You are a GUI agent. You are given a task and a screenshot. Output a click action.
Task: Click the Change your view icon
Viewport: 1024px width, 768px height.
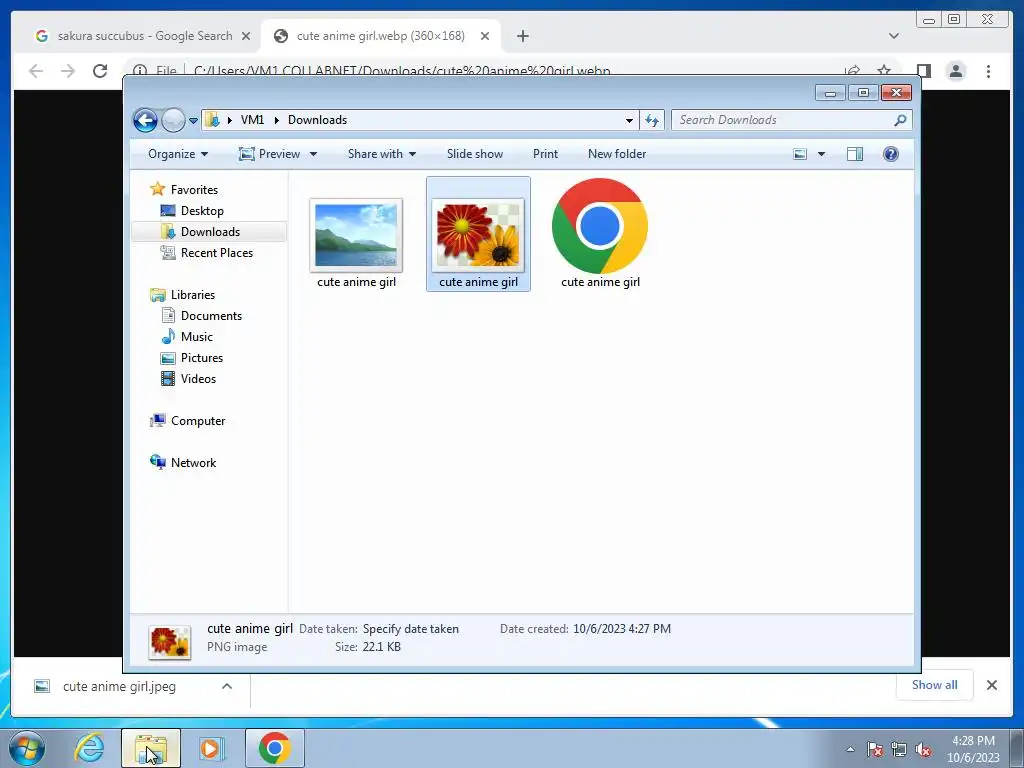click(800, 154)
